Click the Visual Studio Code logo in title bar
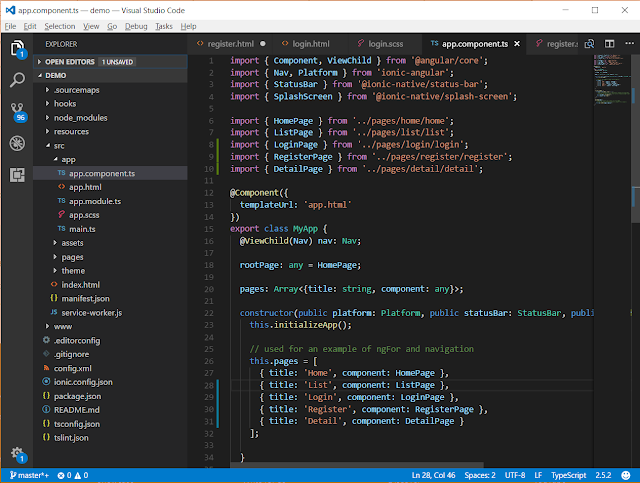The image size is (640, 483). coord(10,10)
